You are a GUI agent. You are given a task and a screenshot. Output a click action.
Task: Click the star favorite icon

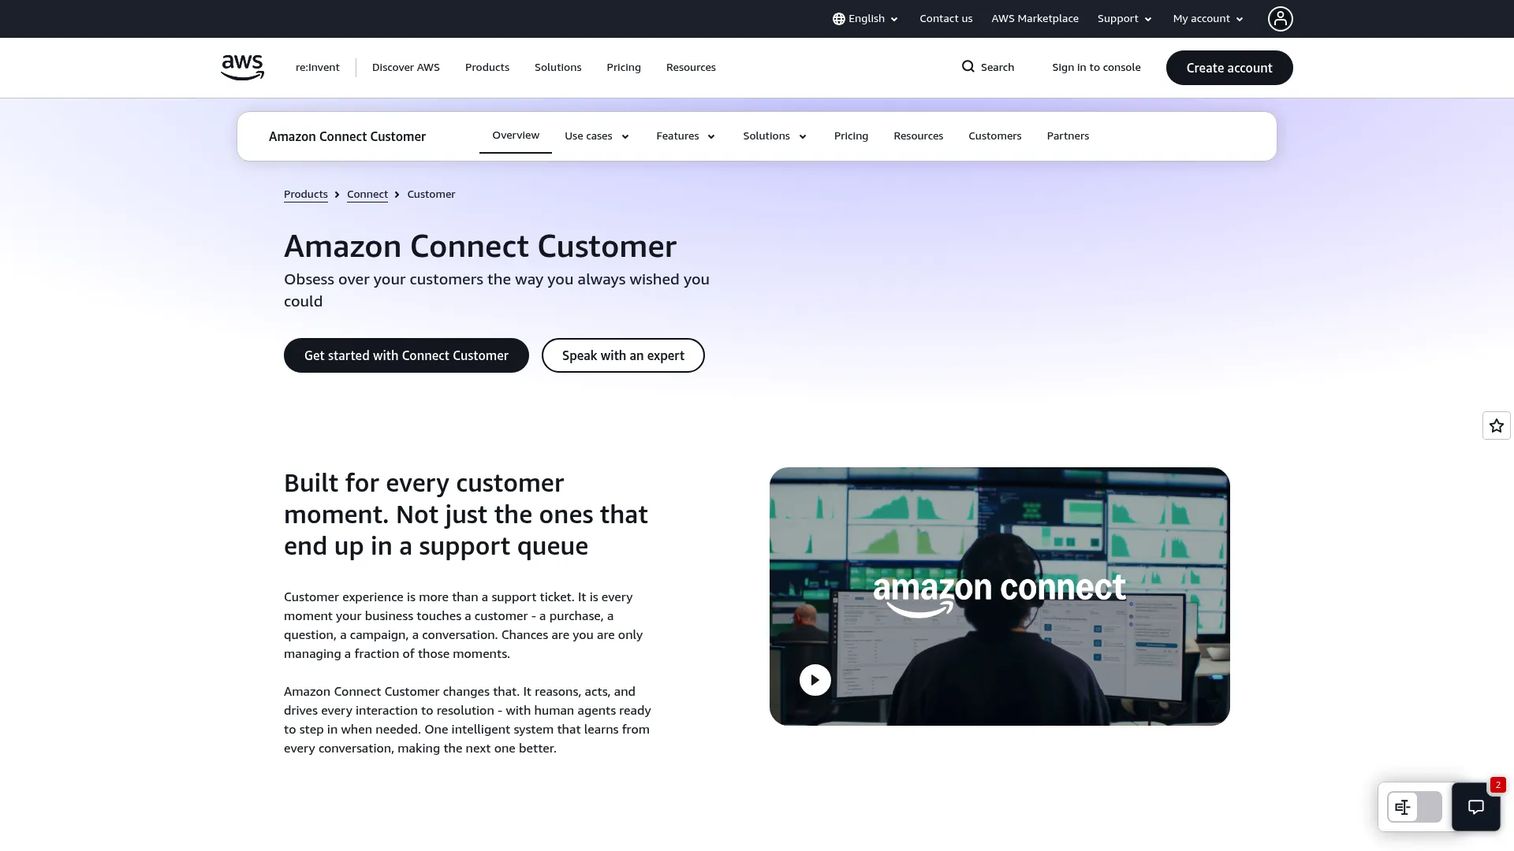[x=1496, y=426]
